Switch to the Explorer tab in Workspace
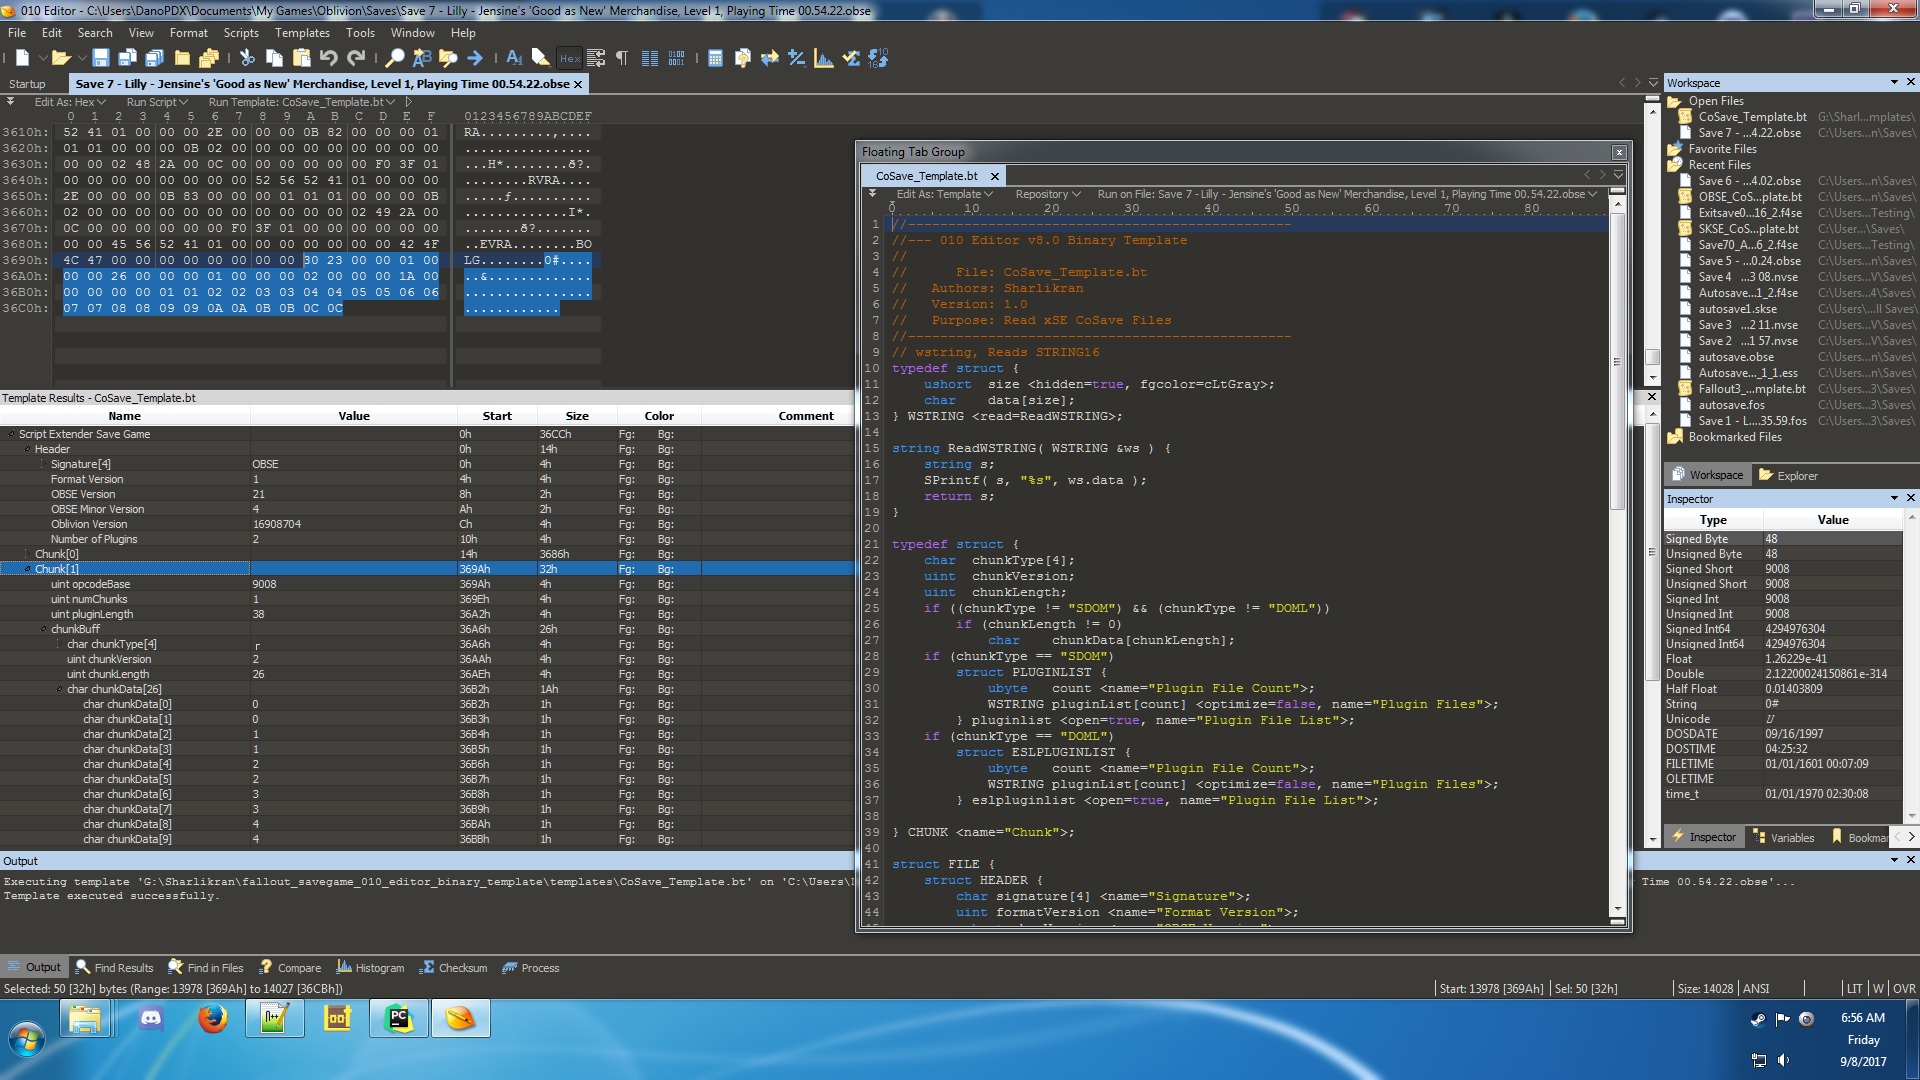The image size is (1920, 1080). pos(1788,475)
